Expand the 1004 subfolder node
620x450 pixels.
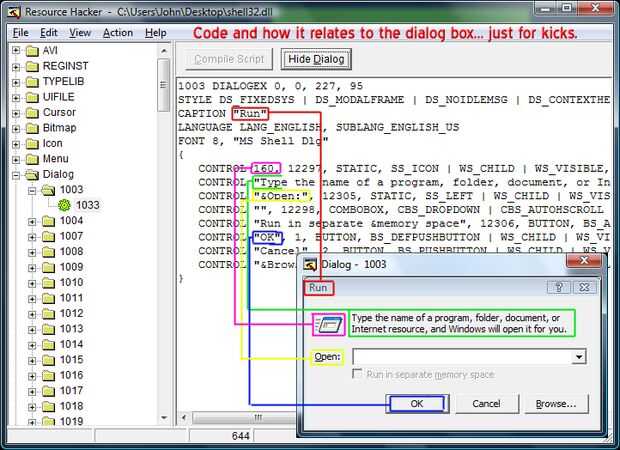32,221
